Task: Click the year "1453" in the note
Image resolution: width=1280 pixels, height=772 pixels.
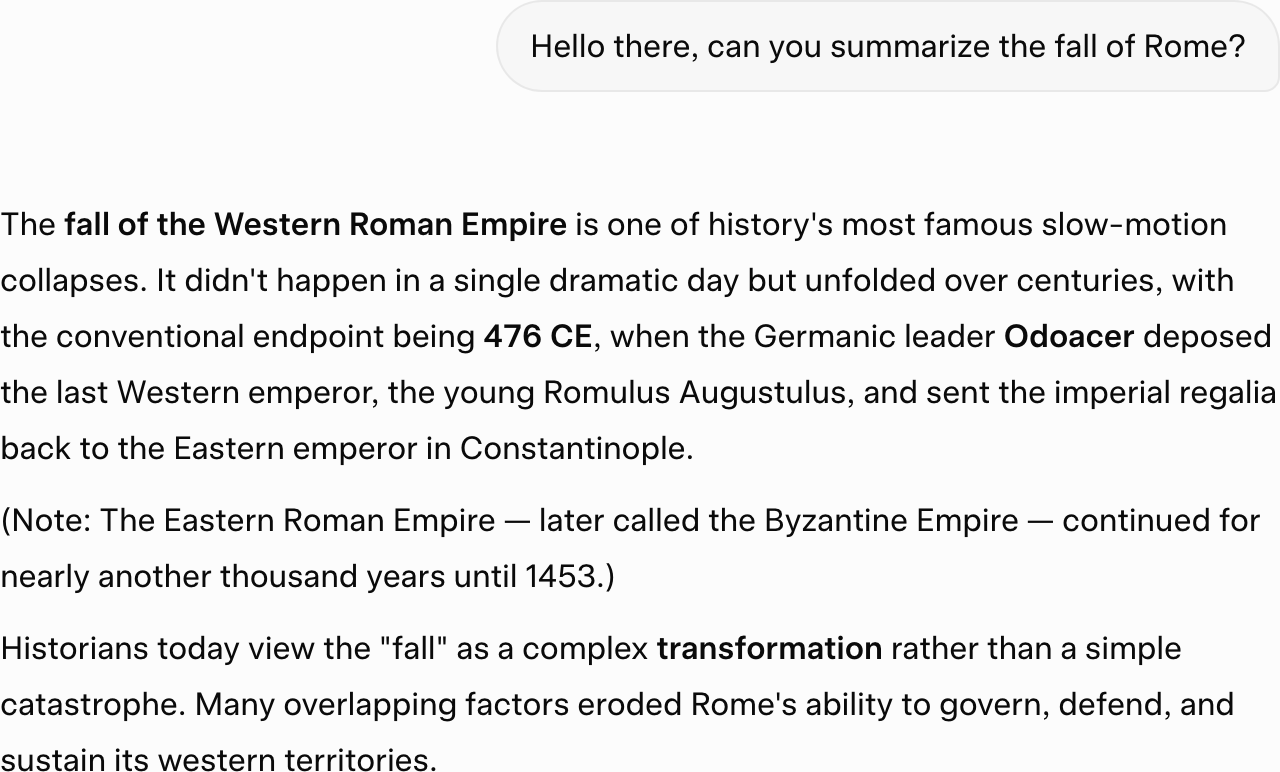Action: [x=560, y=577]
